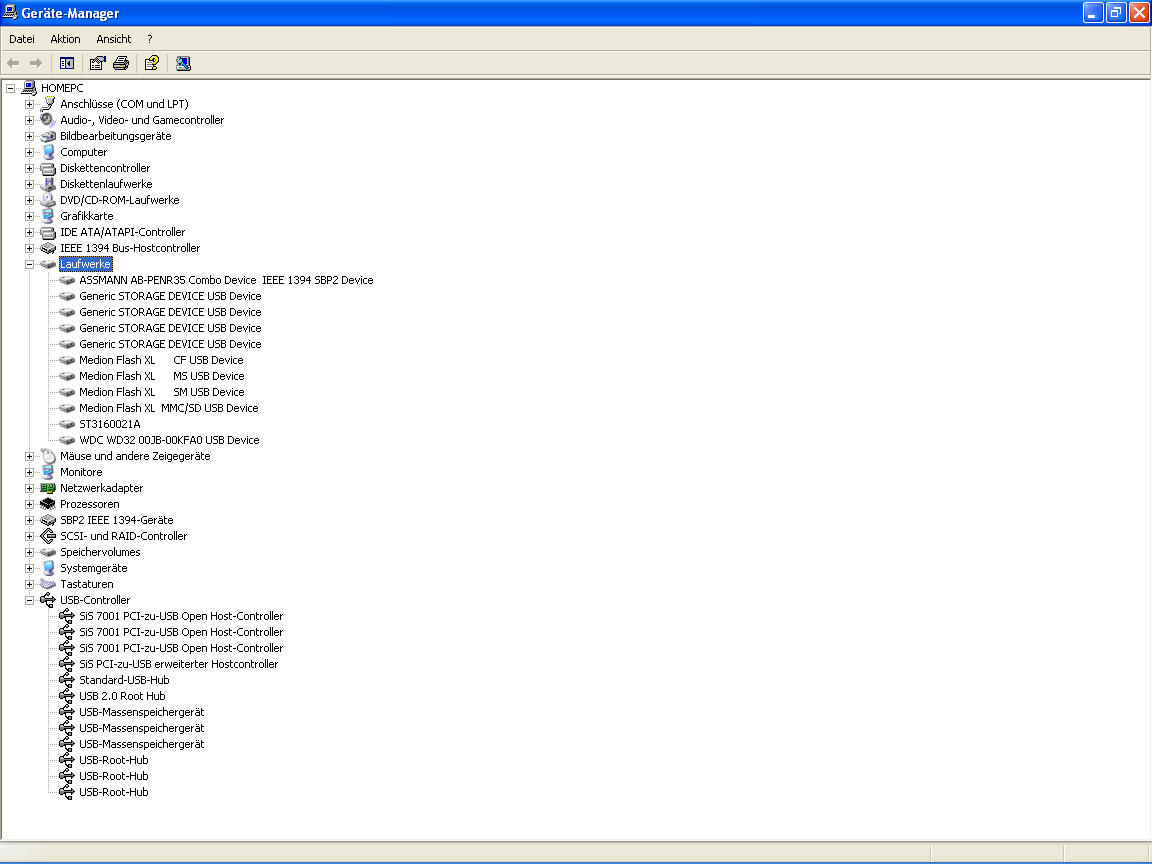Open the Aktion menu
The image size is (1152, 864).
65,39
